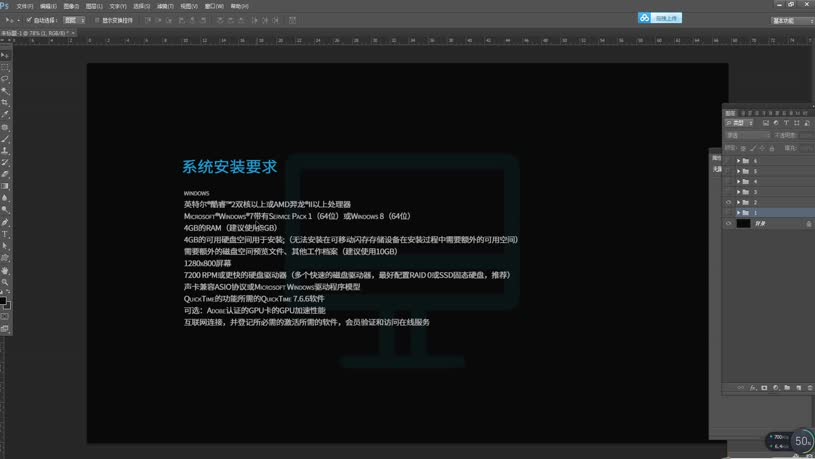
Task: Select the Magic Wand tool
Action: (5, 91)
